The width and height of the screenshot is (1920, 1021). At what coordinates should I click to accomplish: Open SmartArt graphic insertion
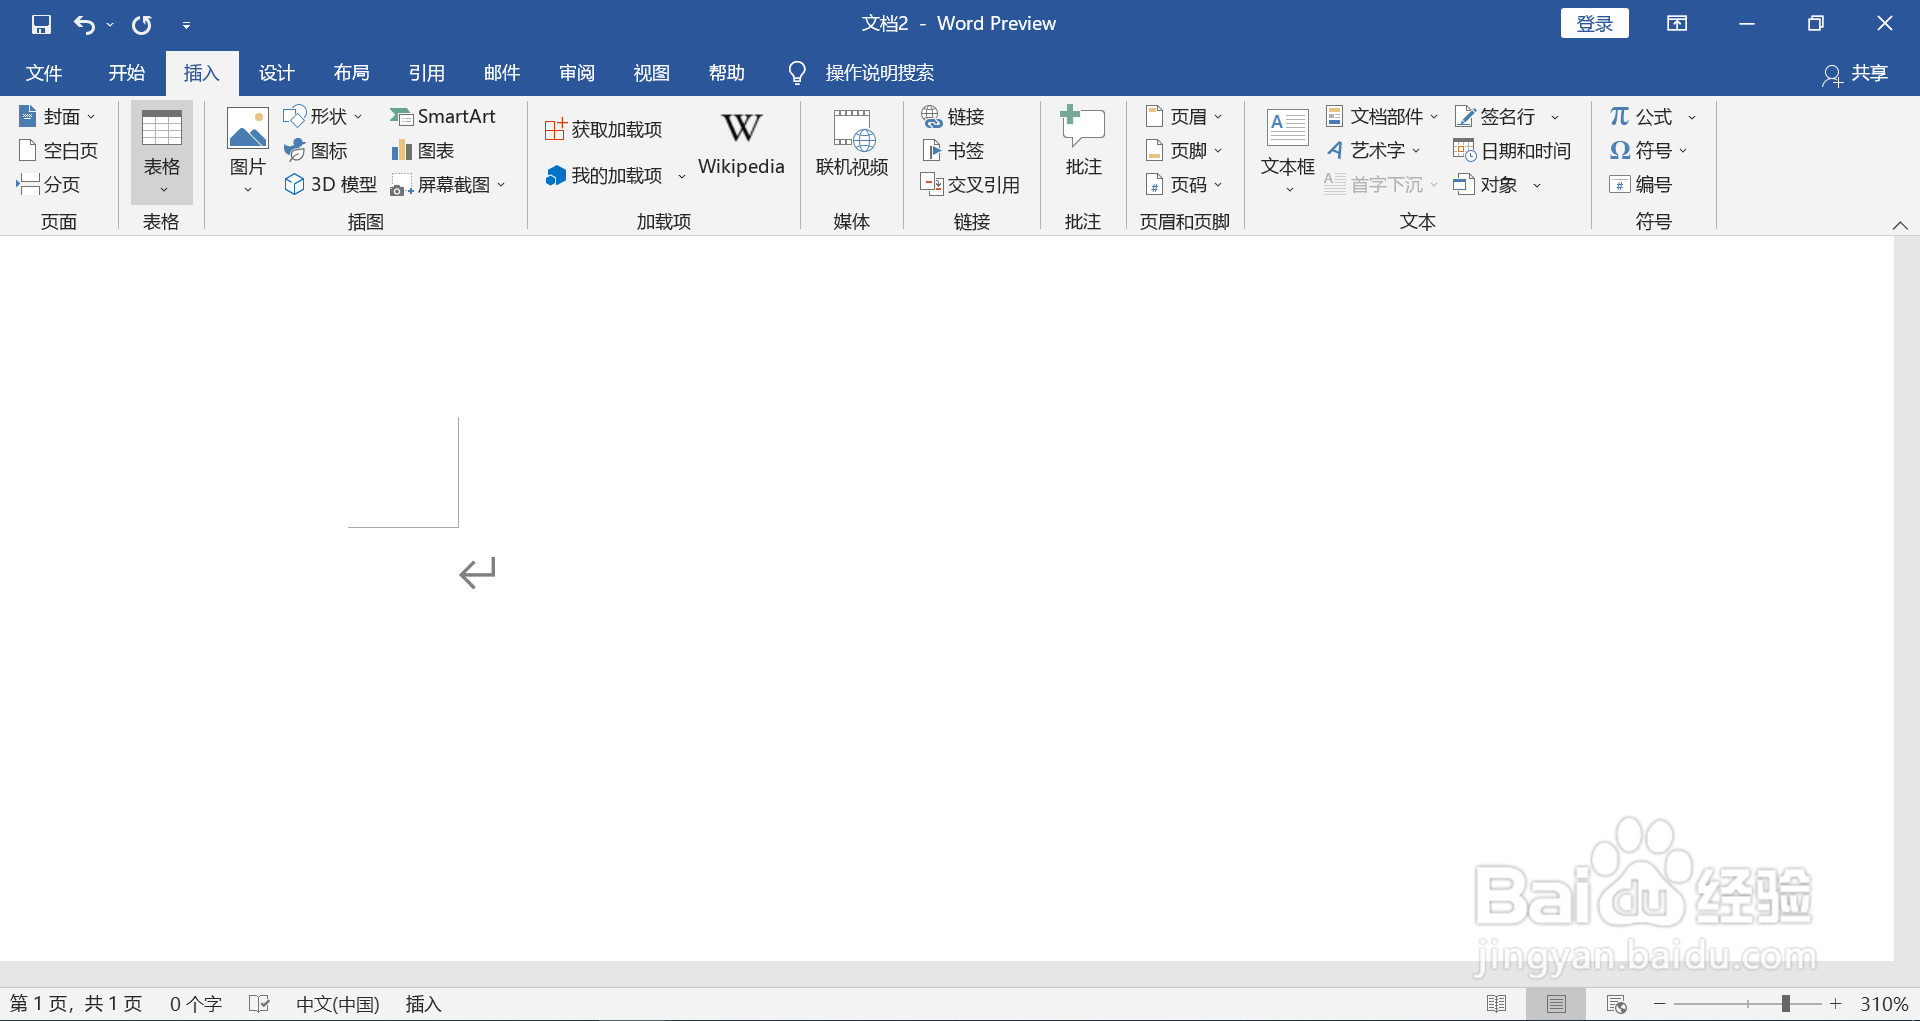click(x=444, y=116)
